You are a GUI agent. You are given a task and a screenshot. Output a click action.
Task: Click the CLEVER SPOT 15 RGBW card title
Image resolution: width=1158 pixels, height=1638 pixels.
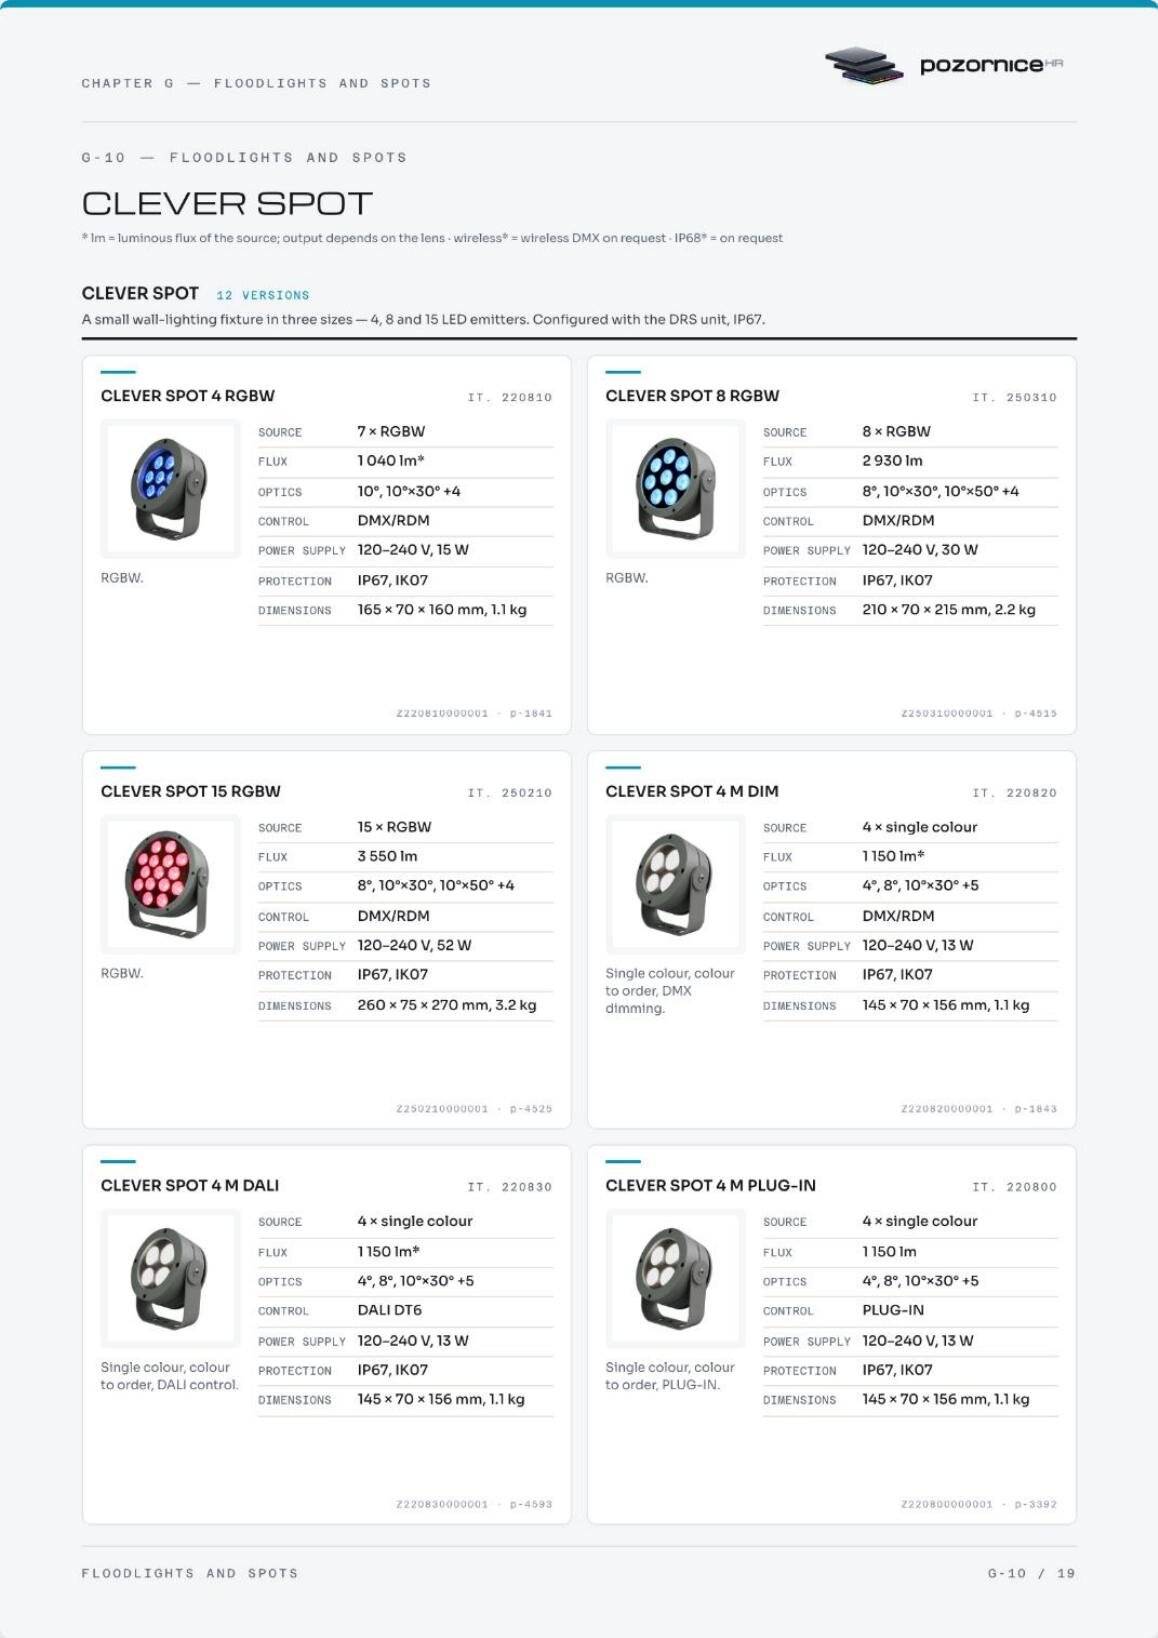(191, 791)
